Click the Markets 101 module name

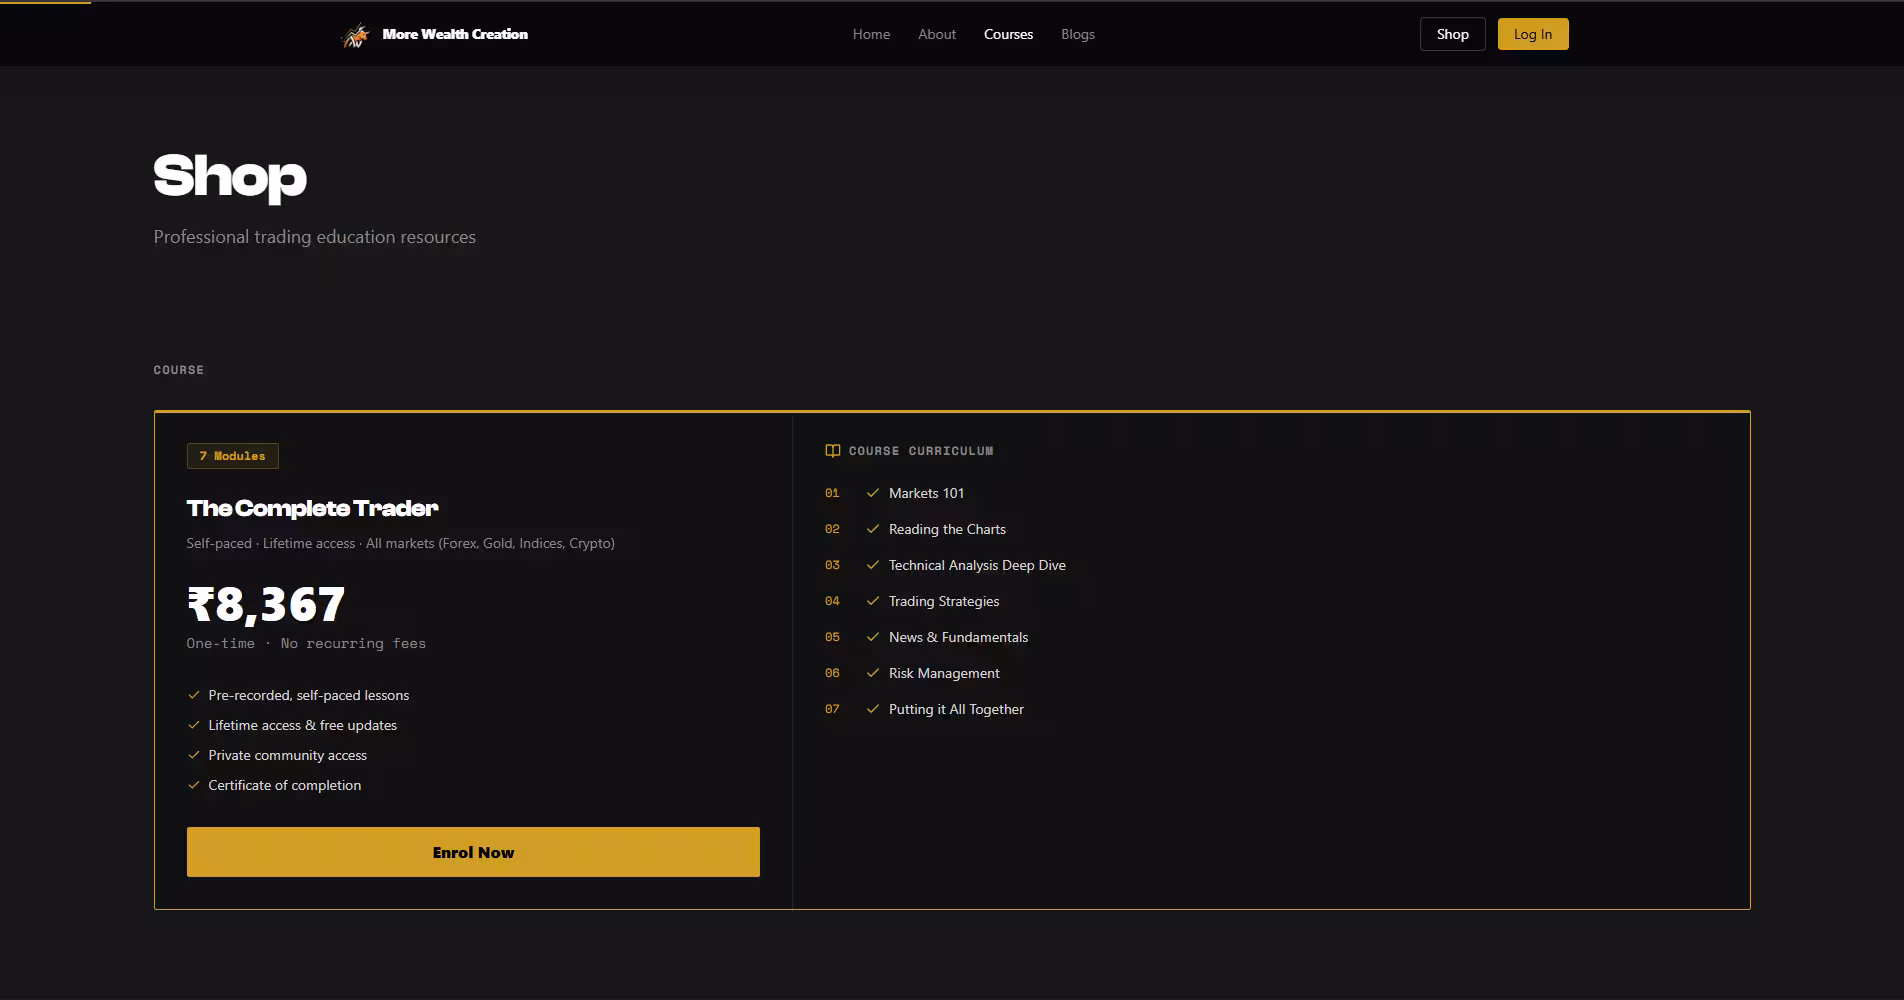point(927,493)
